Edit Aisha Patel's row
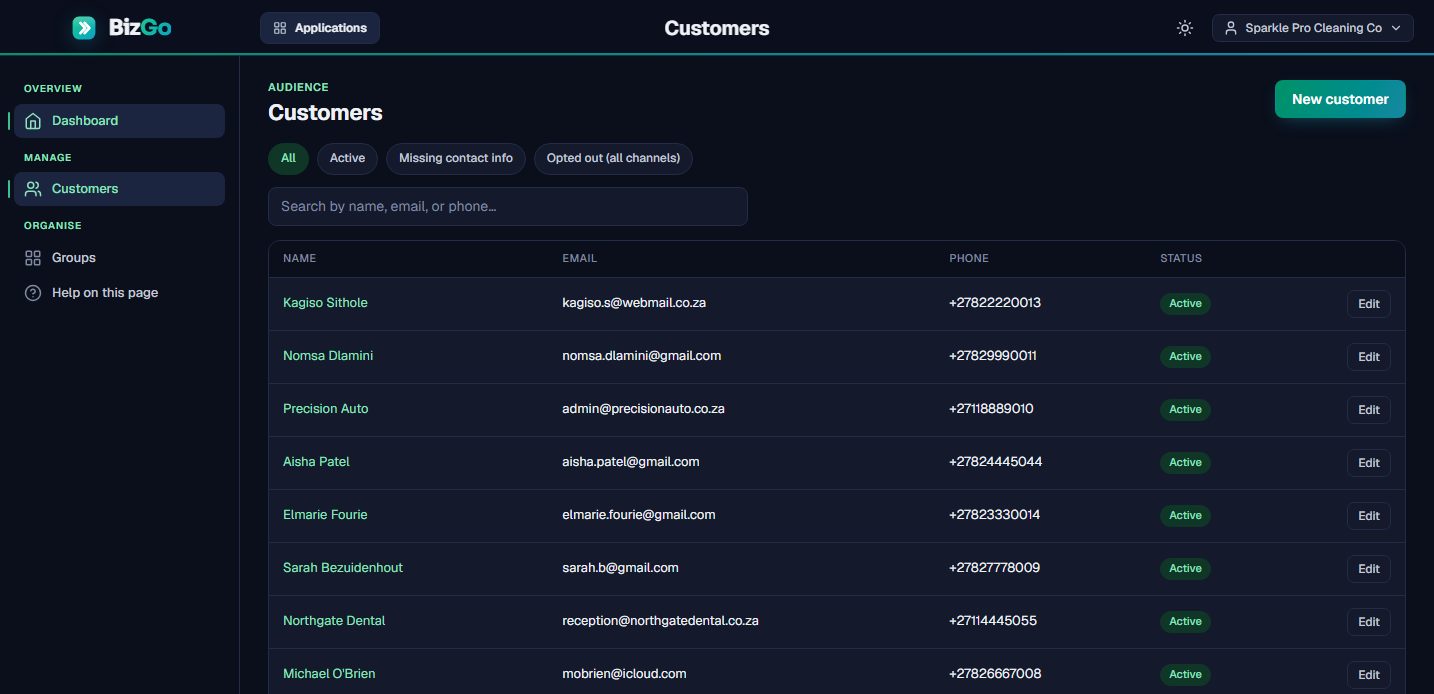Image resolution: width=1434 pixels, height=694 pixels. pyautogui.click(x=1369, y=463)
